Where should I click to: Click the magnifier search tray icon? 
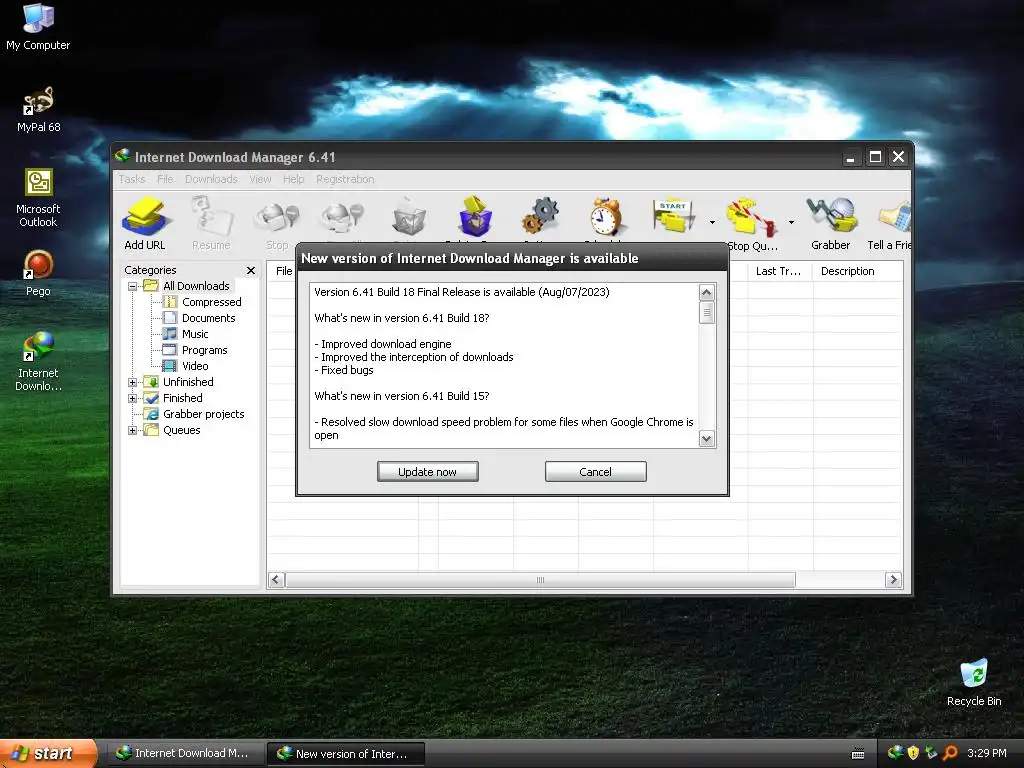pyautogui.click(x=950, y=753)
